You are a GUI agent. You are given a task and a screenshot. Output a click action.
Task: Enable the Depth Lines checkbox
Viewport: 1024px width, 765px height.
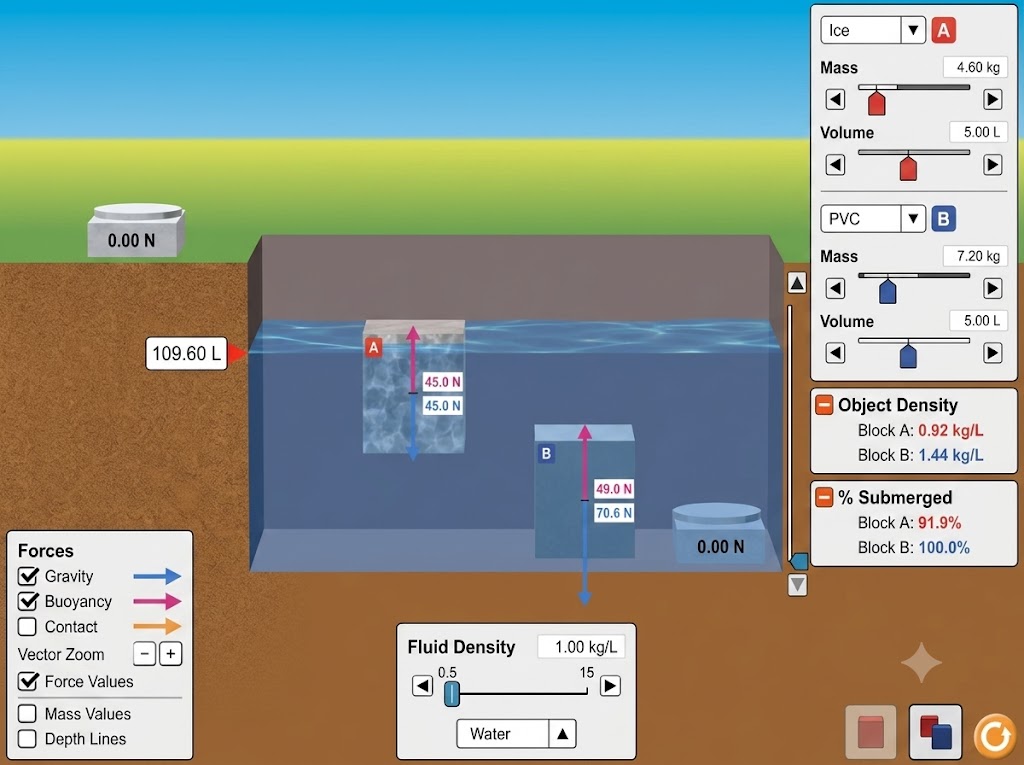click(x=27, y=739)
